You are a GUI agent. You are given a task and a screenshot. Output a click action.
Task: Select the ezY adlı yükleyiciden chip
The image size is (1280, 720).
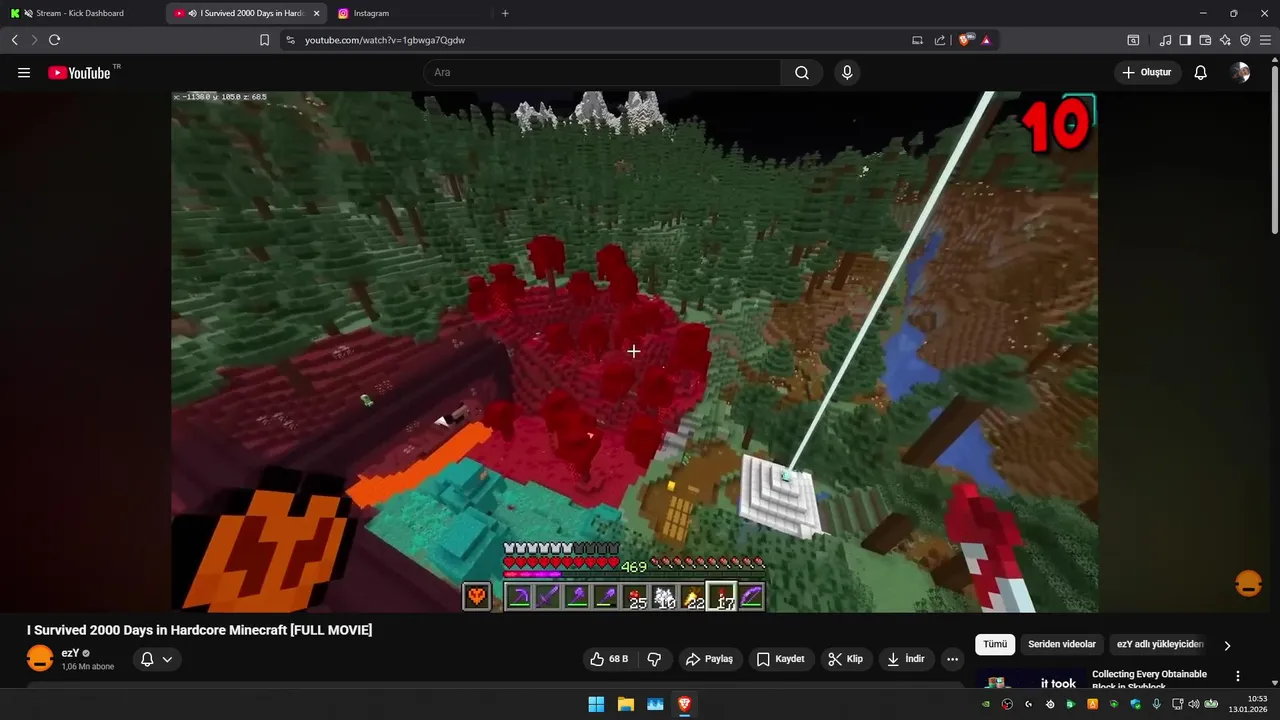1160,645
